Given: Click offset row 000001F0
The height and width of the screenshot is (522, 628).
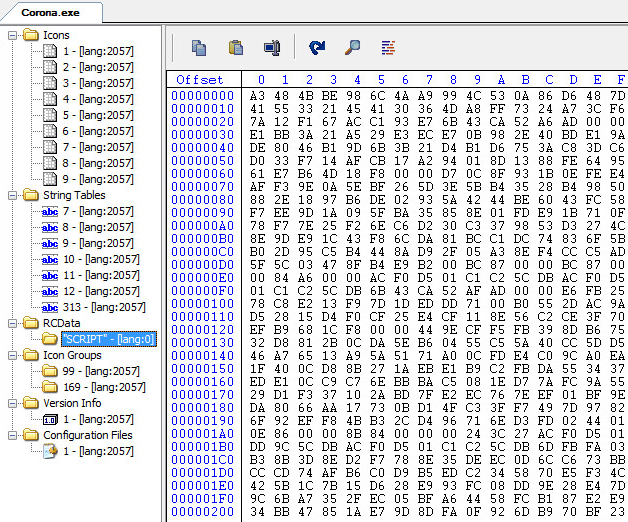Looking at the screenshot, I should pyautogui.click(x=203, y=499).
